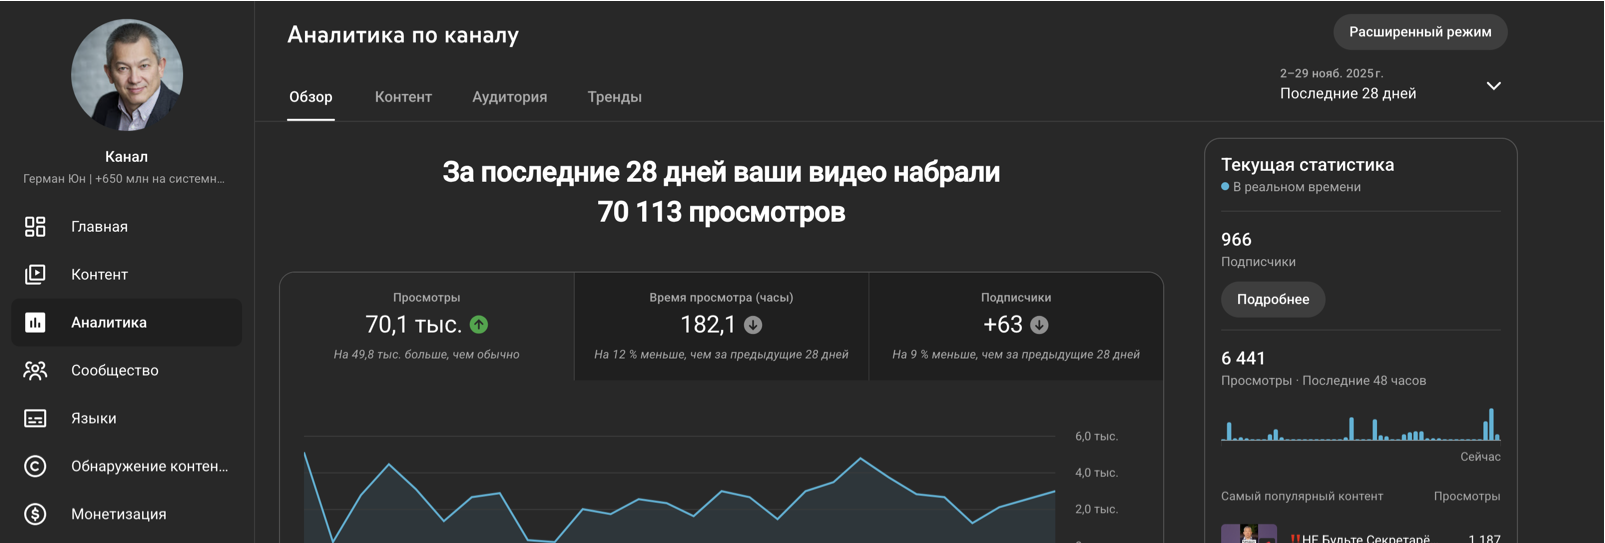Click the 48-hour views bar chart
Screen dimensions: 1605x543
pos(1360,425)
